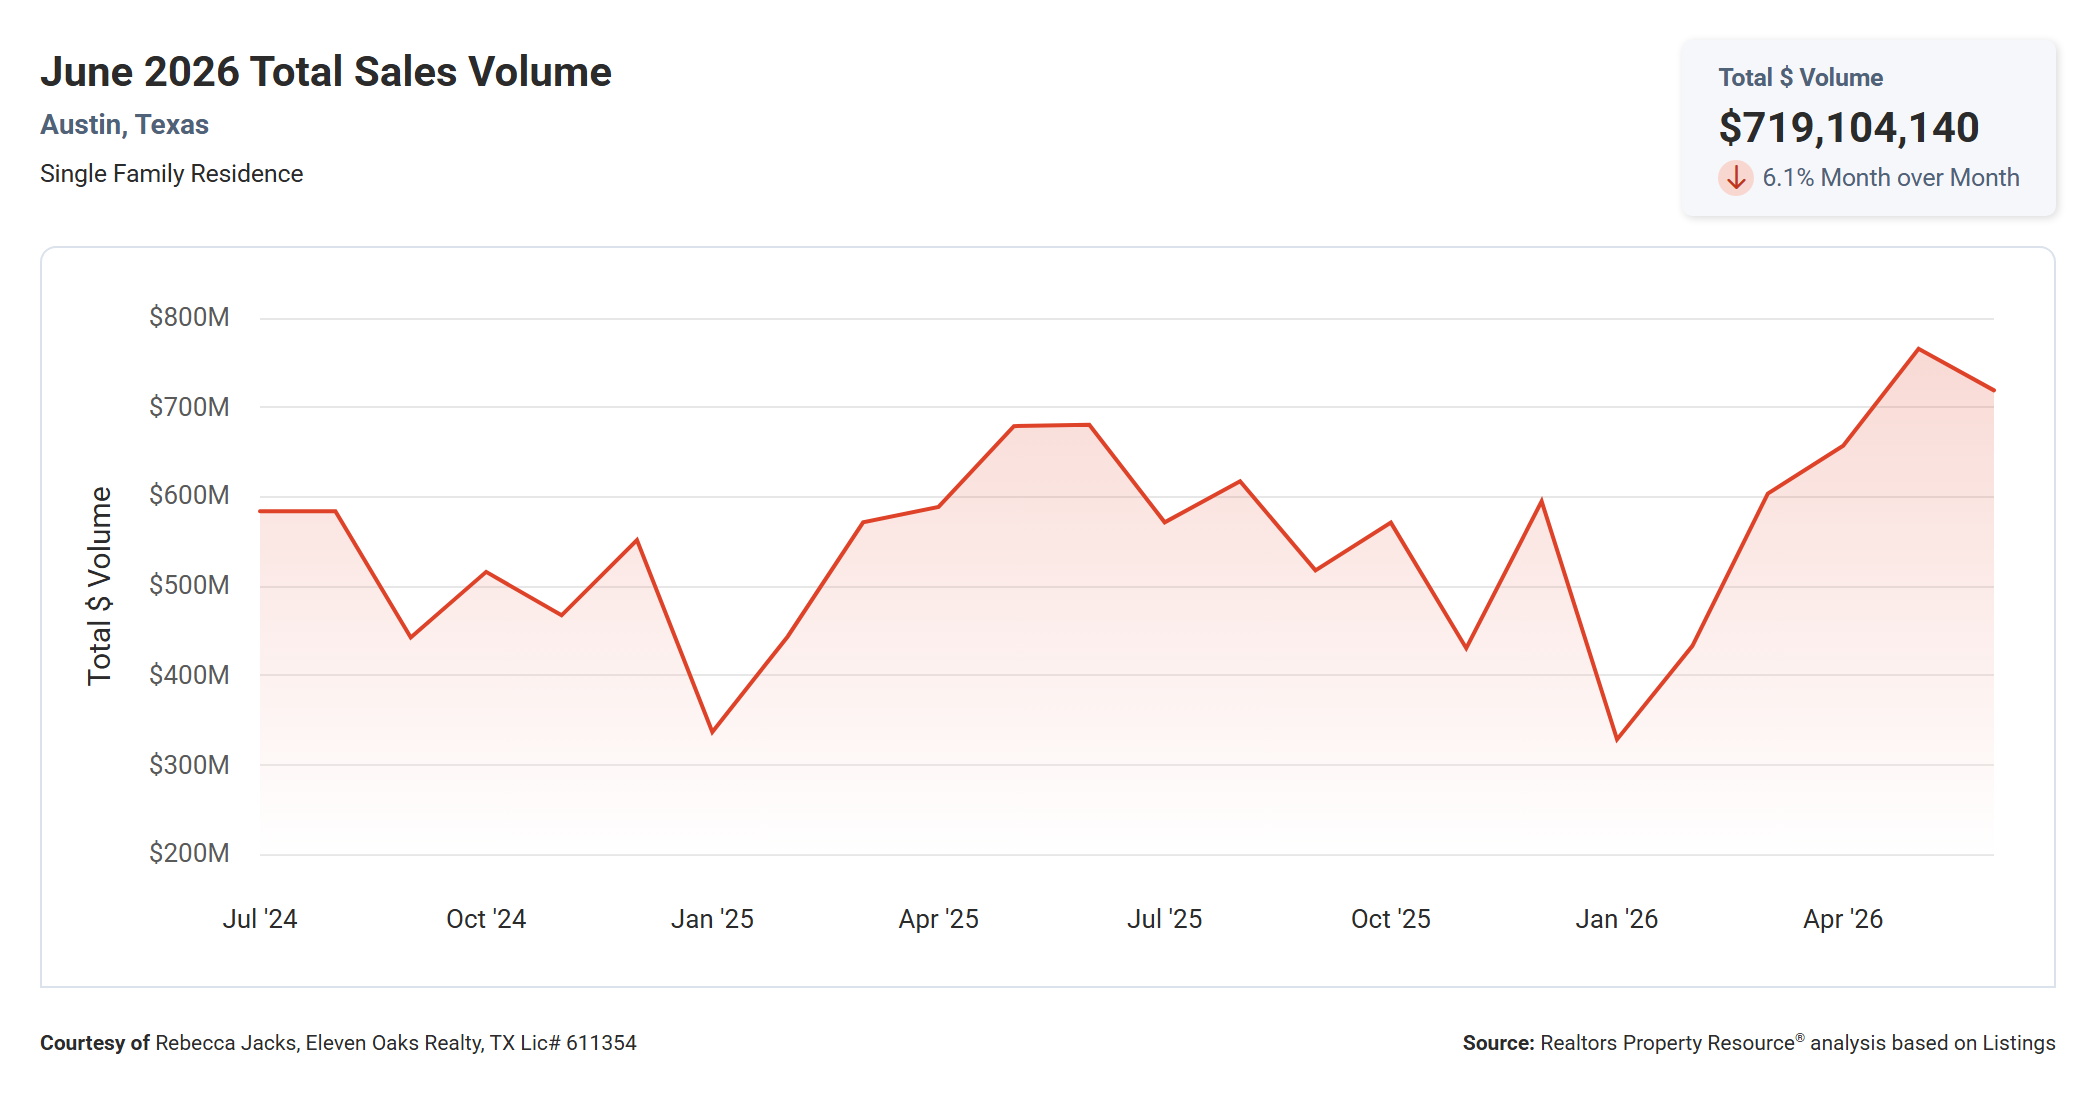Click the $500M y-axis label

coord(189,586)
